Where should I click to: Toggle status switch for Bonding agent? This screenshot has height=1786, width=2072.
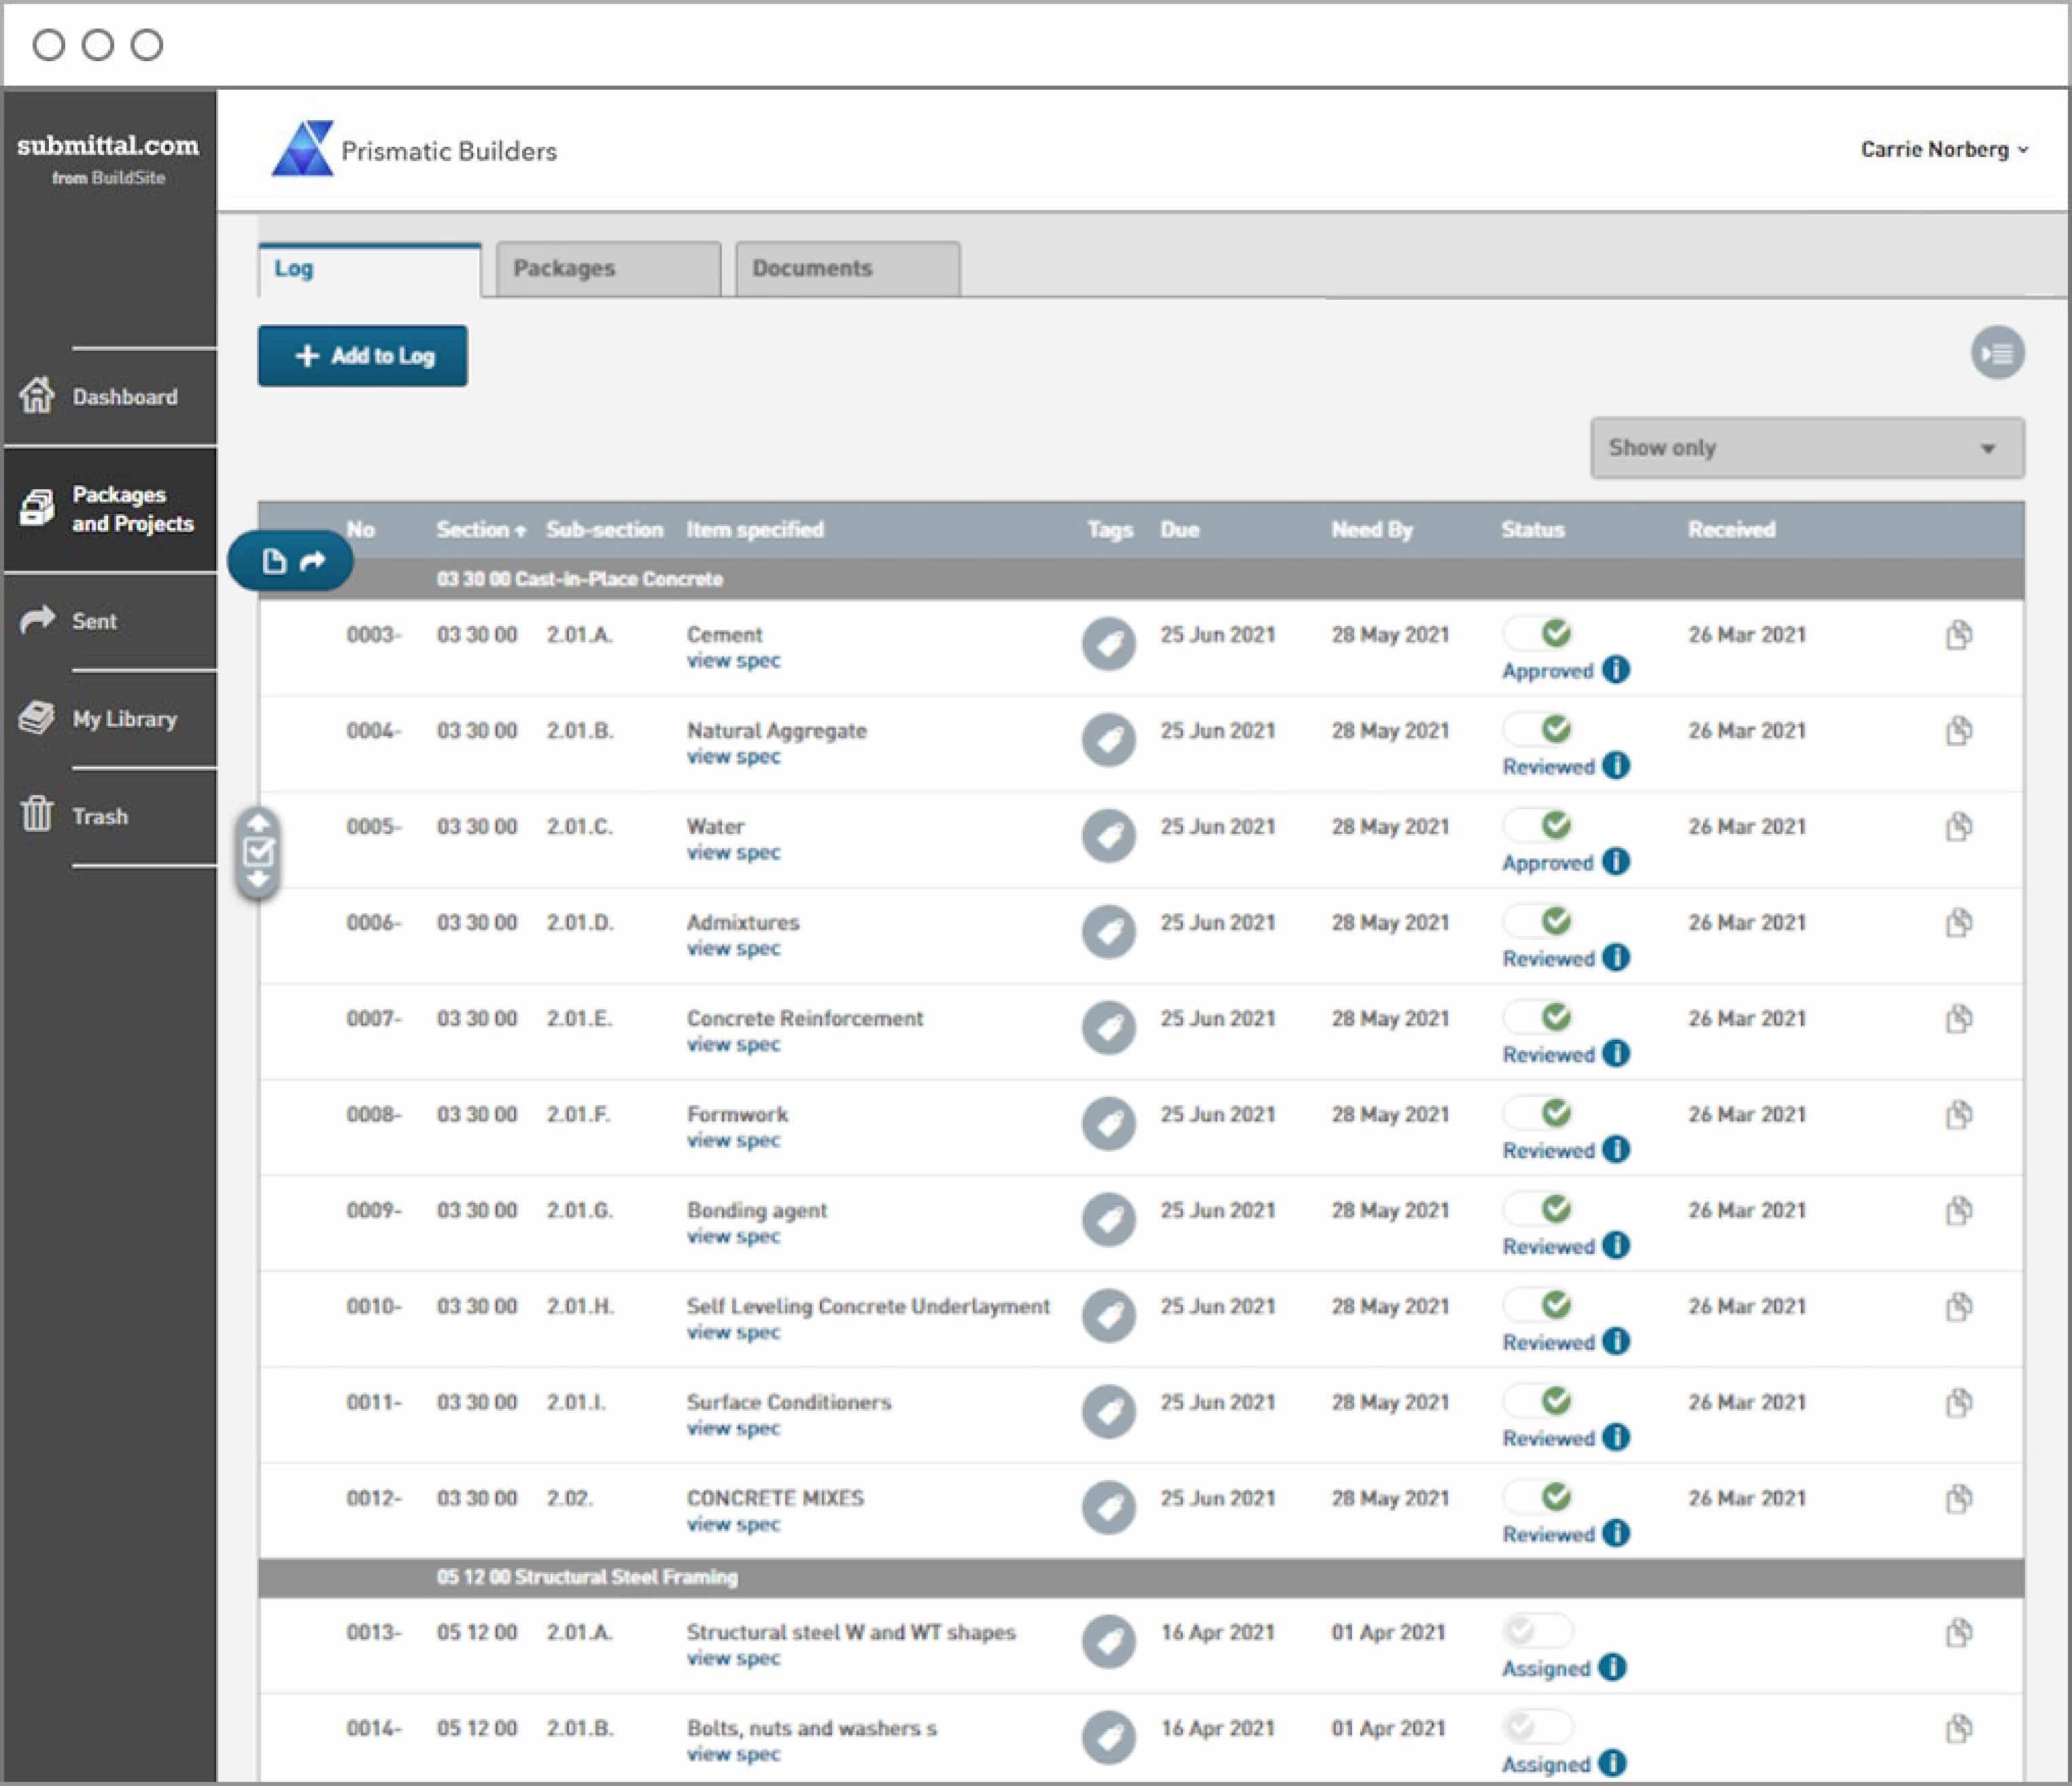1538,1209
